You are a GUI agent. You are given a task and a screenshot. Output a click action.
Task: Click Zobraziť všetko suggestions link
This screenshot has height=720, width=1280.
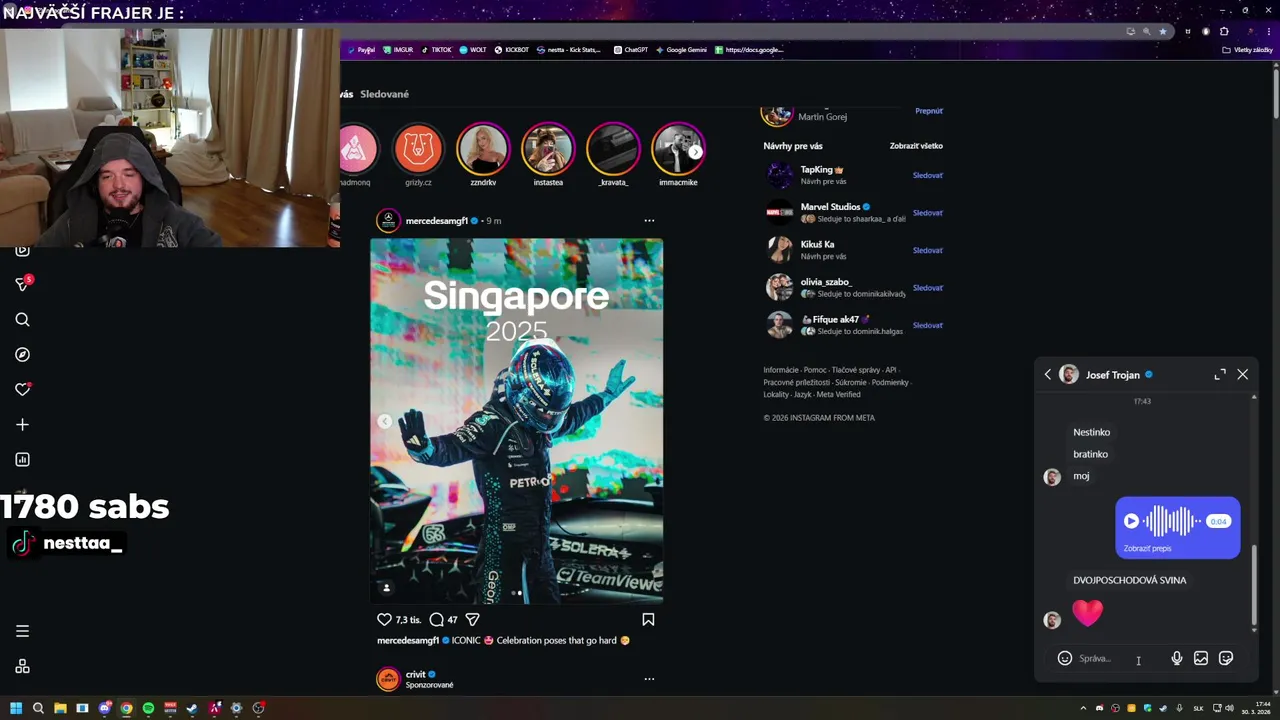click(916, 146)
